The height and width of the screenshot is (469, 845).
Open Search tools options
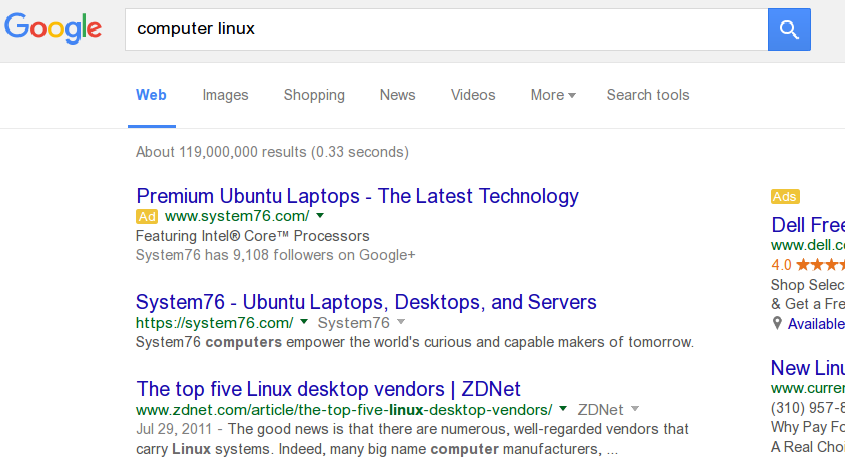point(648,95)
